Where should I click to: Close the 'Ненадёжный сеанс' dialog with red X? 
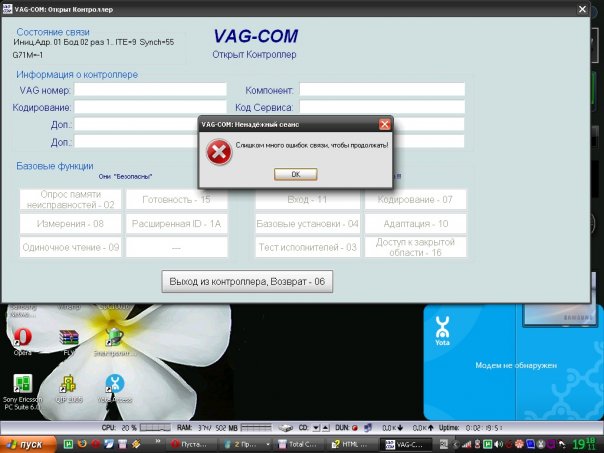384,124
